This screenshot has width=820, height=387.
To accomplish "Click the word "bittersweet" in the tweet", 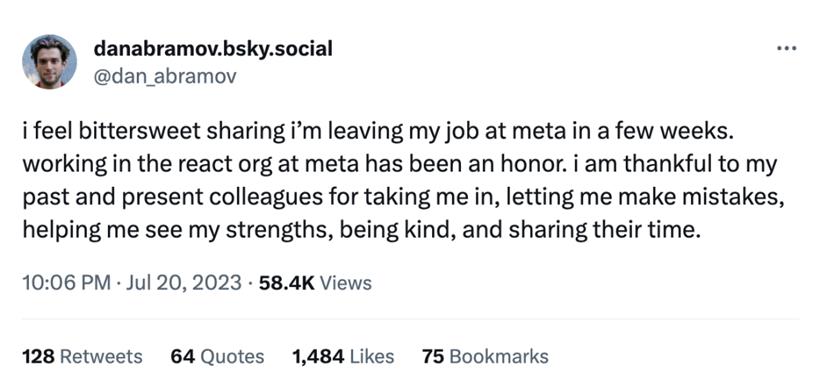I will 141,133.
